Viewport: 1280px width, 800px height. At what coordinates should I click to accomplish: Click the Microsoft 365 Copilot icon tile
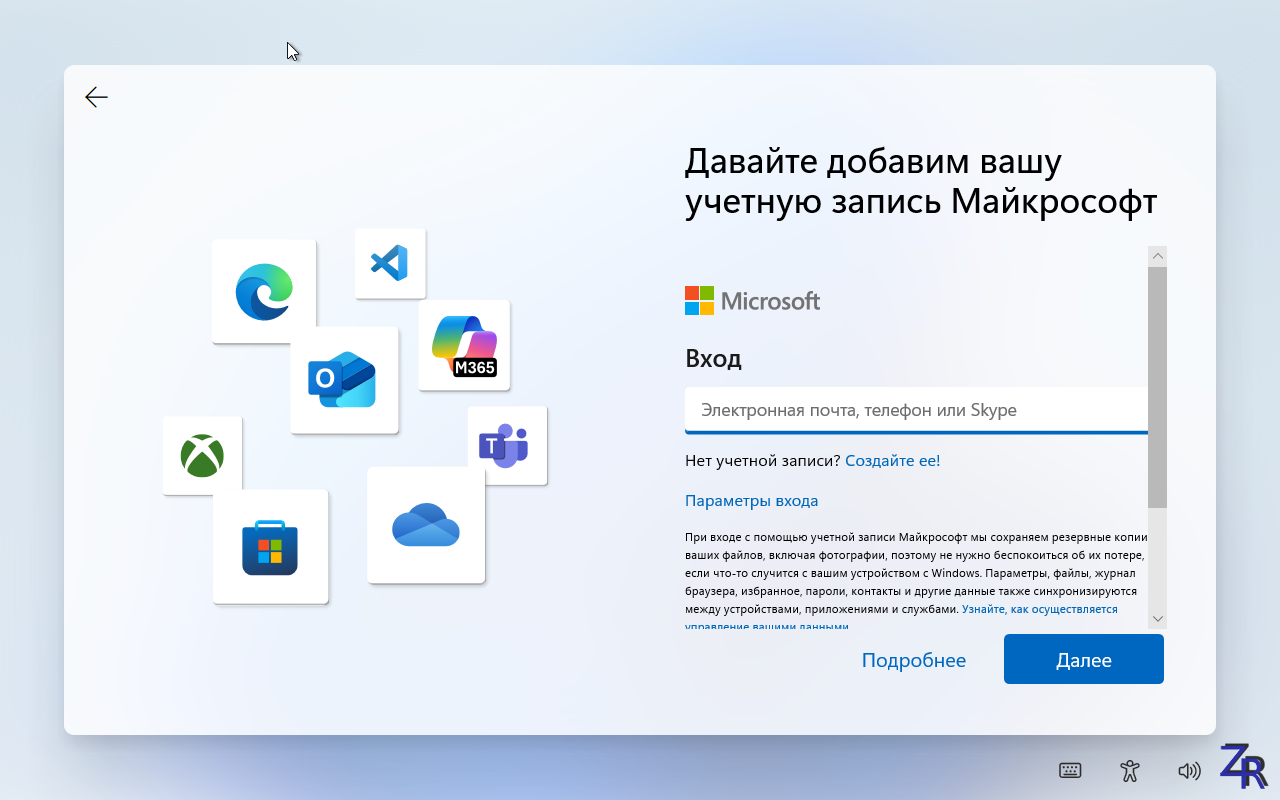tap(464, 345)
